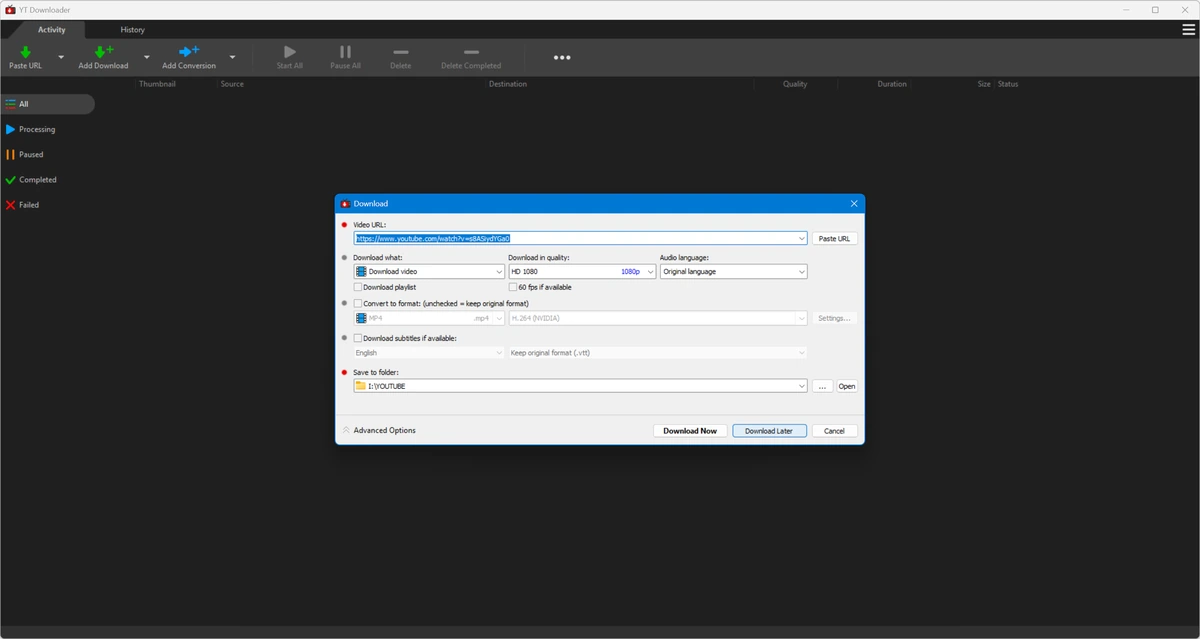The width and height of the screenshot is (1200, 639).
Task: Expand the Save to folder dropdown arrow
Action: click(x=802, y=386)
